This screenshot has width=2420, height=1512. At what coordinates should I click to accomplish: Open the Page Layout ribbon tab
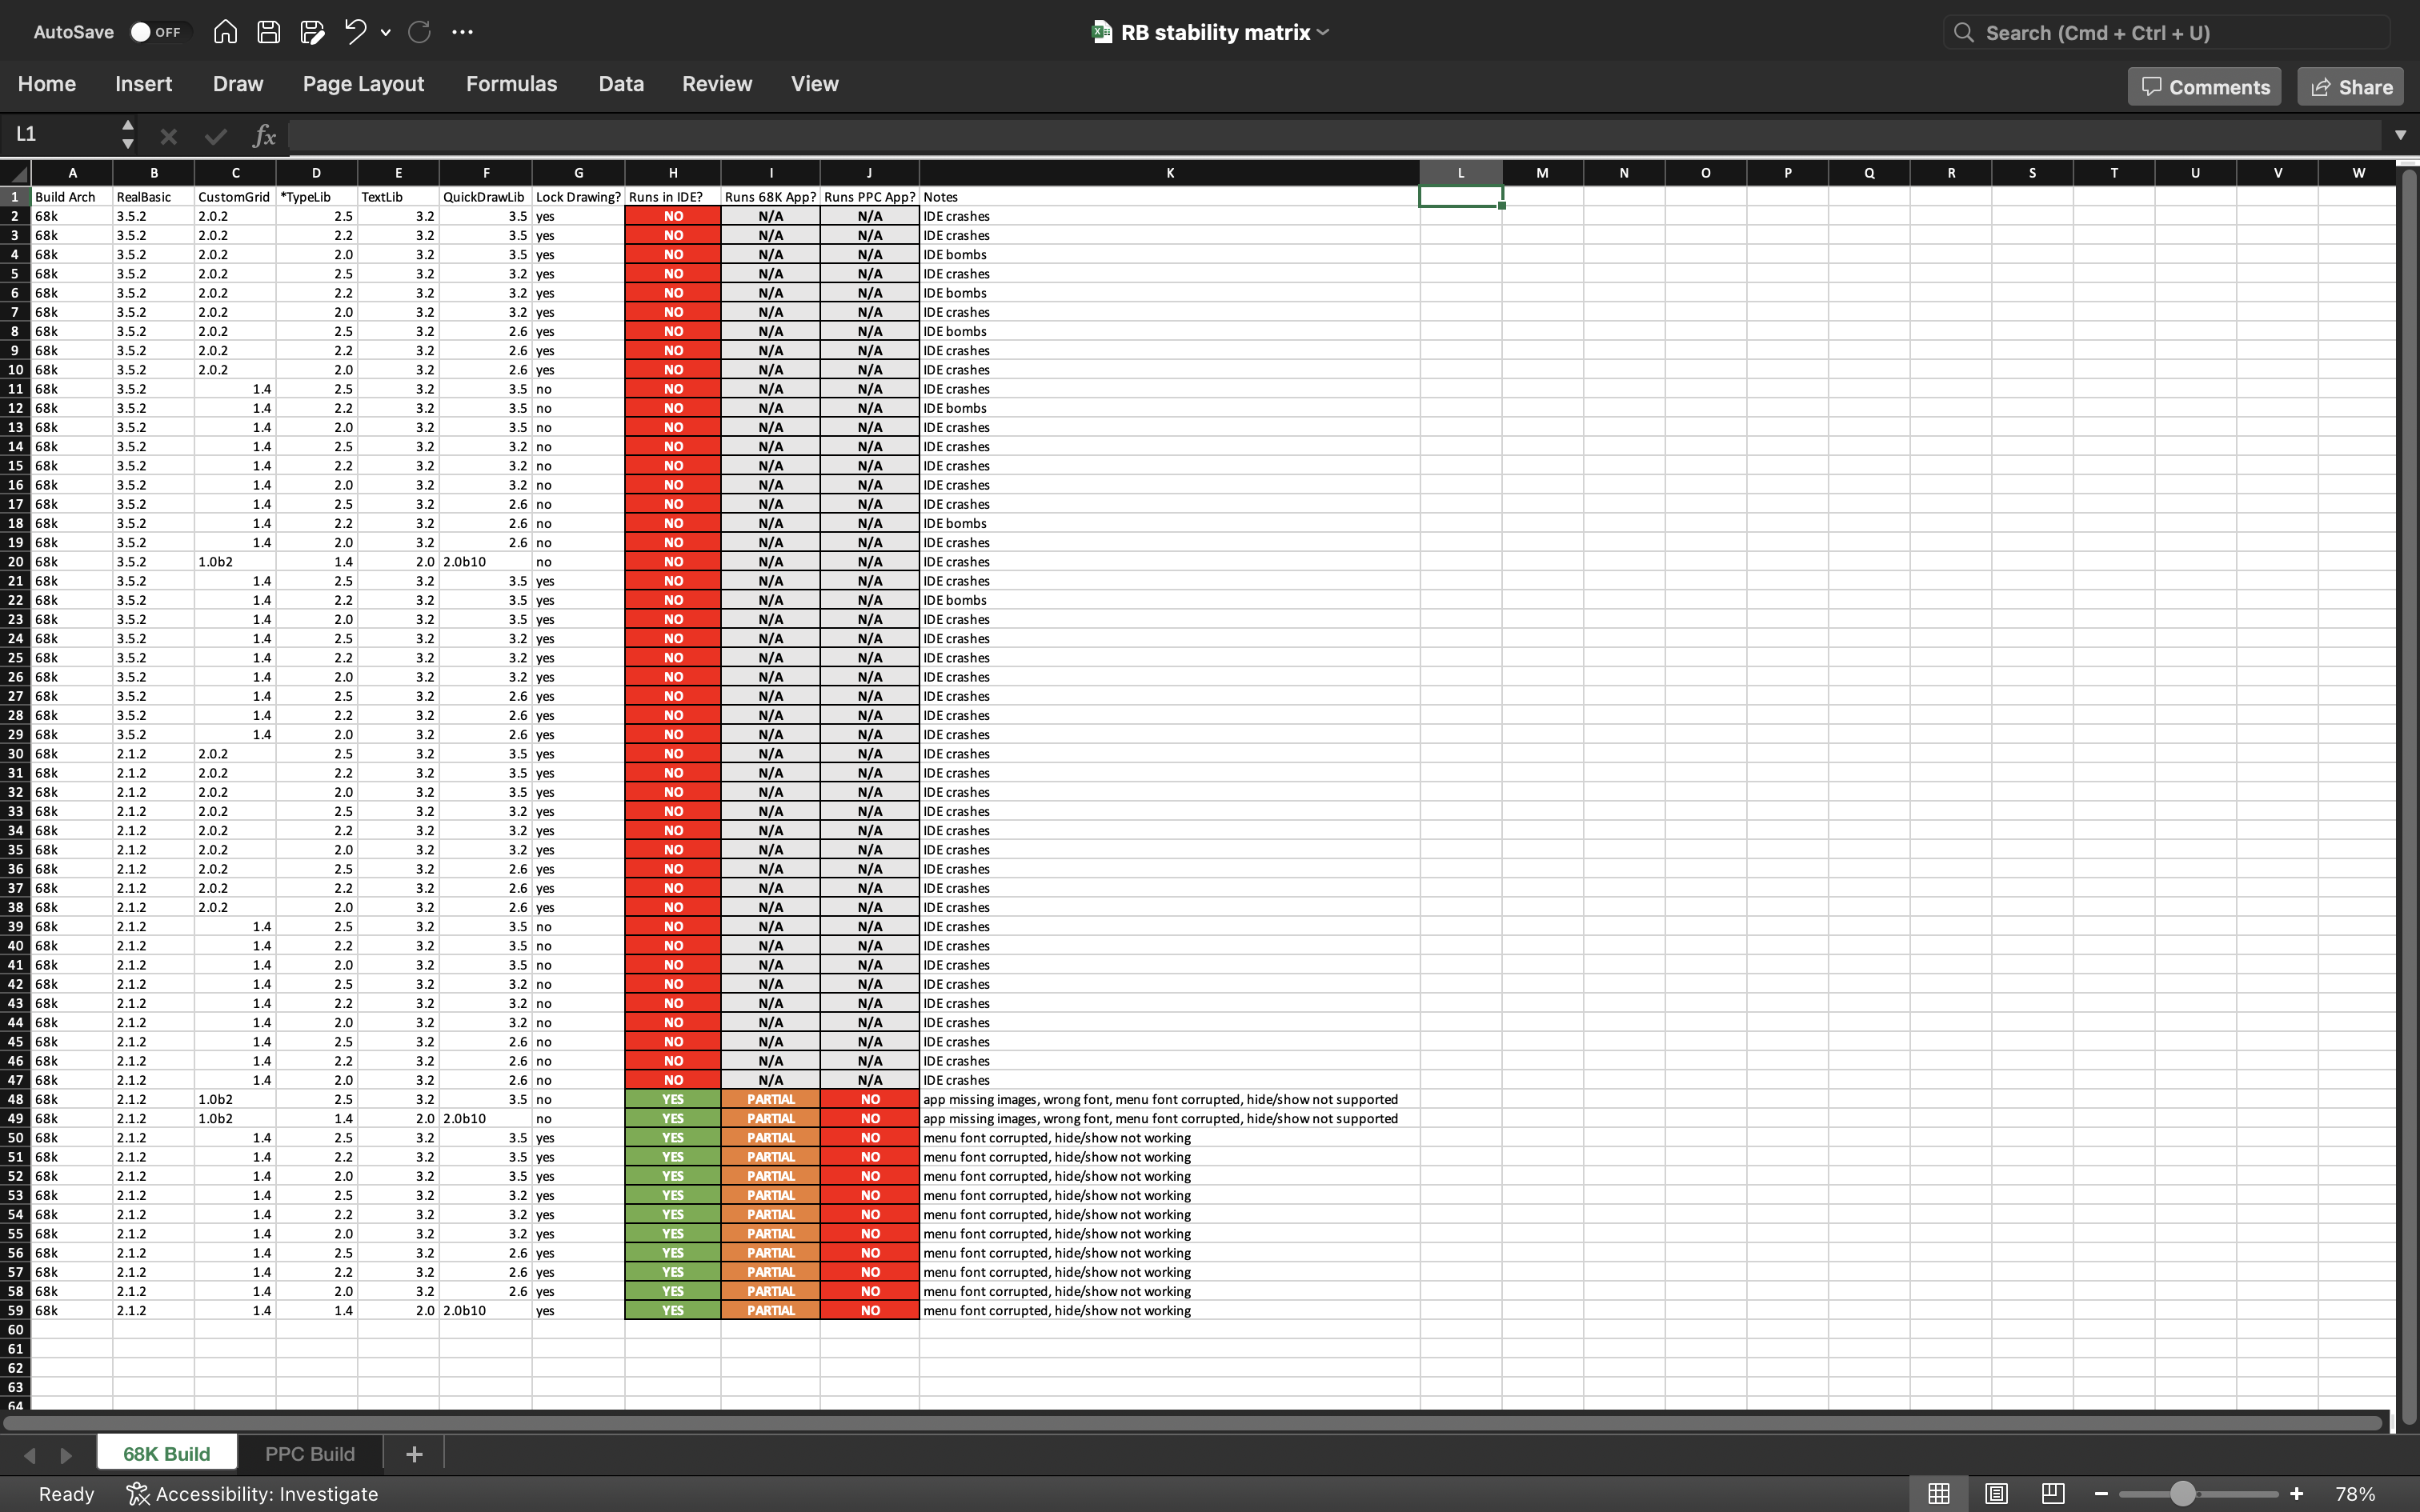coord(363,84)
